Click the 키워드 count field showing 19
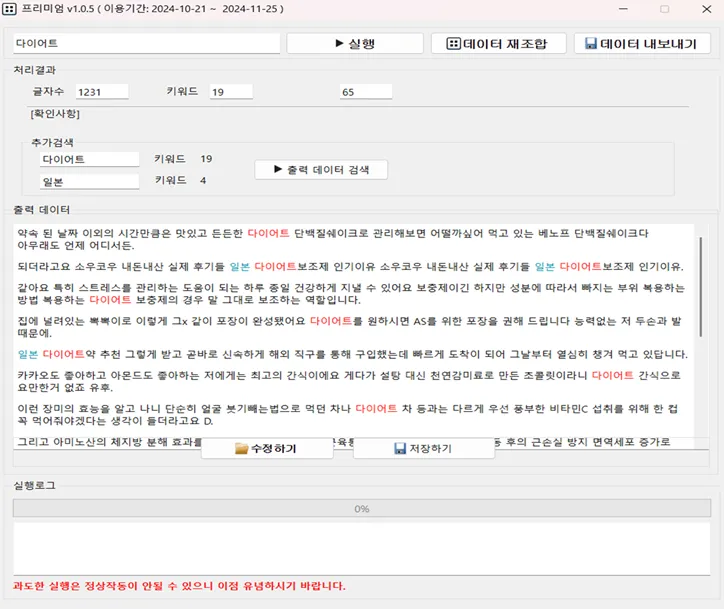 click(x=231, y=92)
